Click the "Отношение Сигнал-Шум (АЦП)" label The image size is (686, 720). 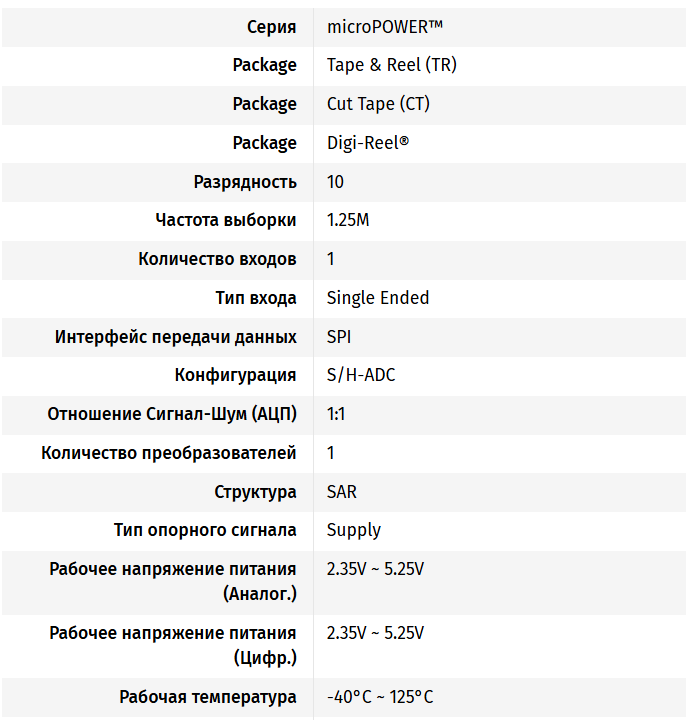(x=172, y=414)
